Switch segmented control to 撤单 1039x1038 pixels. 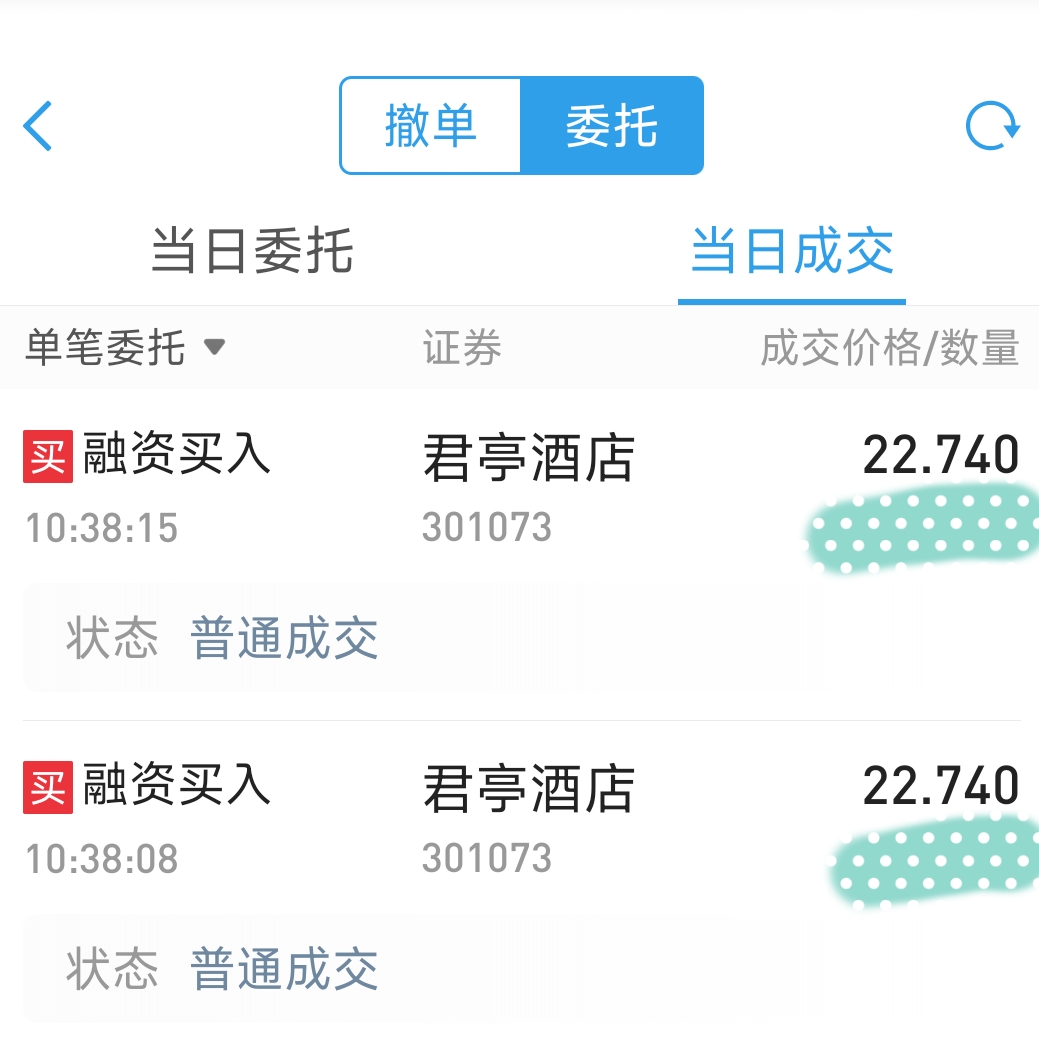pos(431,126)
